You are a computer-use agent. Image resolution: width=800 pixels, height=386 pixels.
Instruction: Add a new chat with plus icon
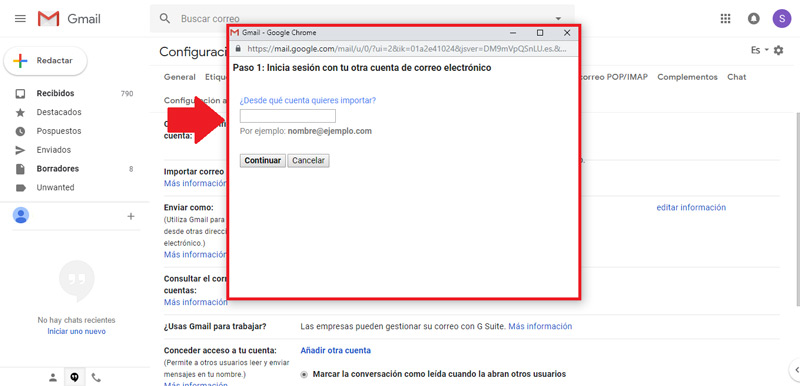131,216
